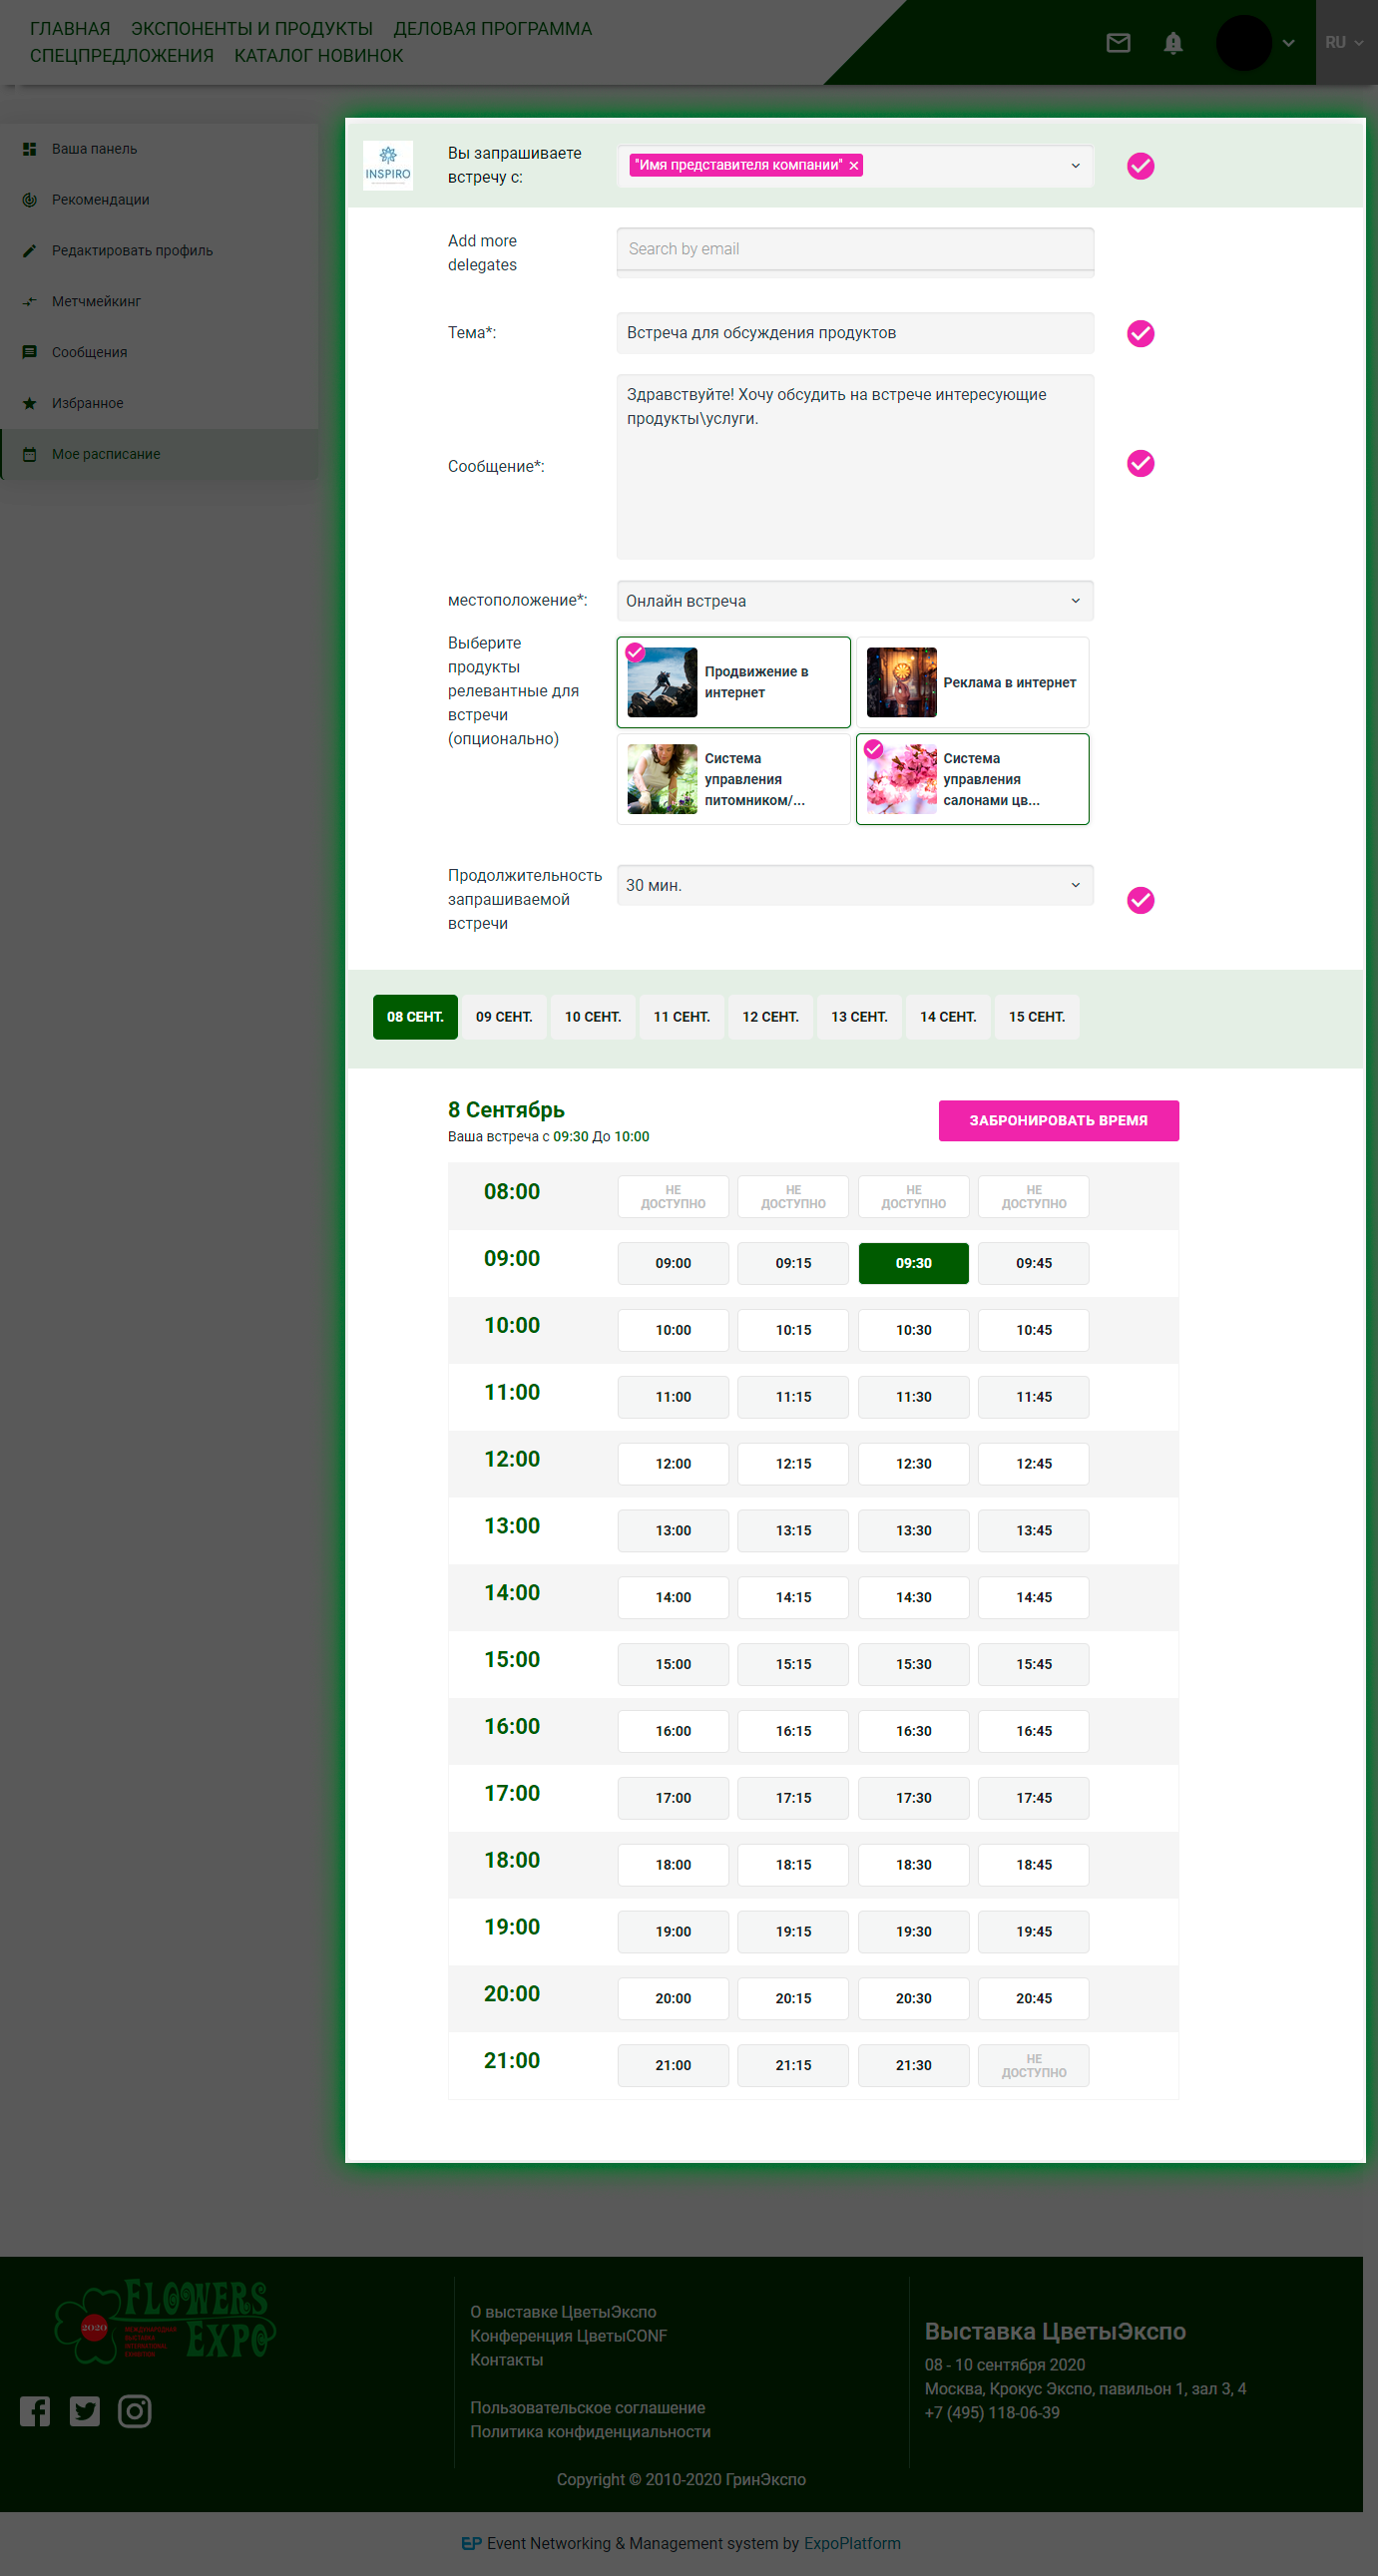Open ДЕЛОВАЯ ПРОГРАММА menu item
Viewport: 1378px width, 2576px height.
click(x=493, y=29)
